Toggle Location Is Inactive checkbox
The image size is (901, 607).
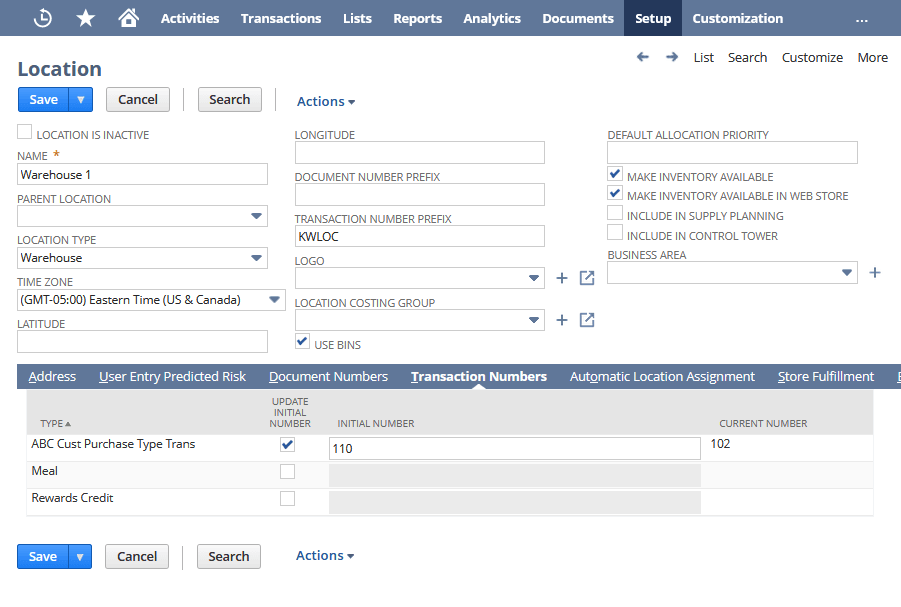[x=25, y=132]
